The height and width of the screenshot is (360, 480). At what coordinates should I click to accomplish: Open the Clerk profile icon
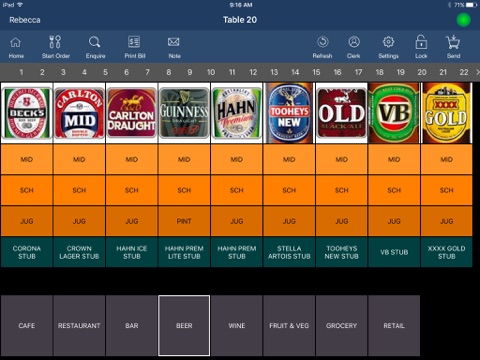coord(354,42)
